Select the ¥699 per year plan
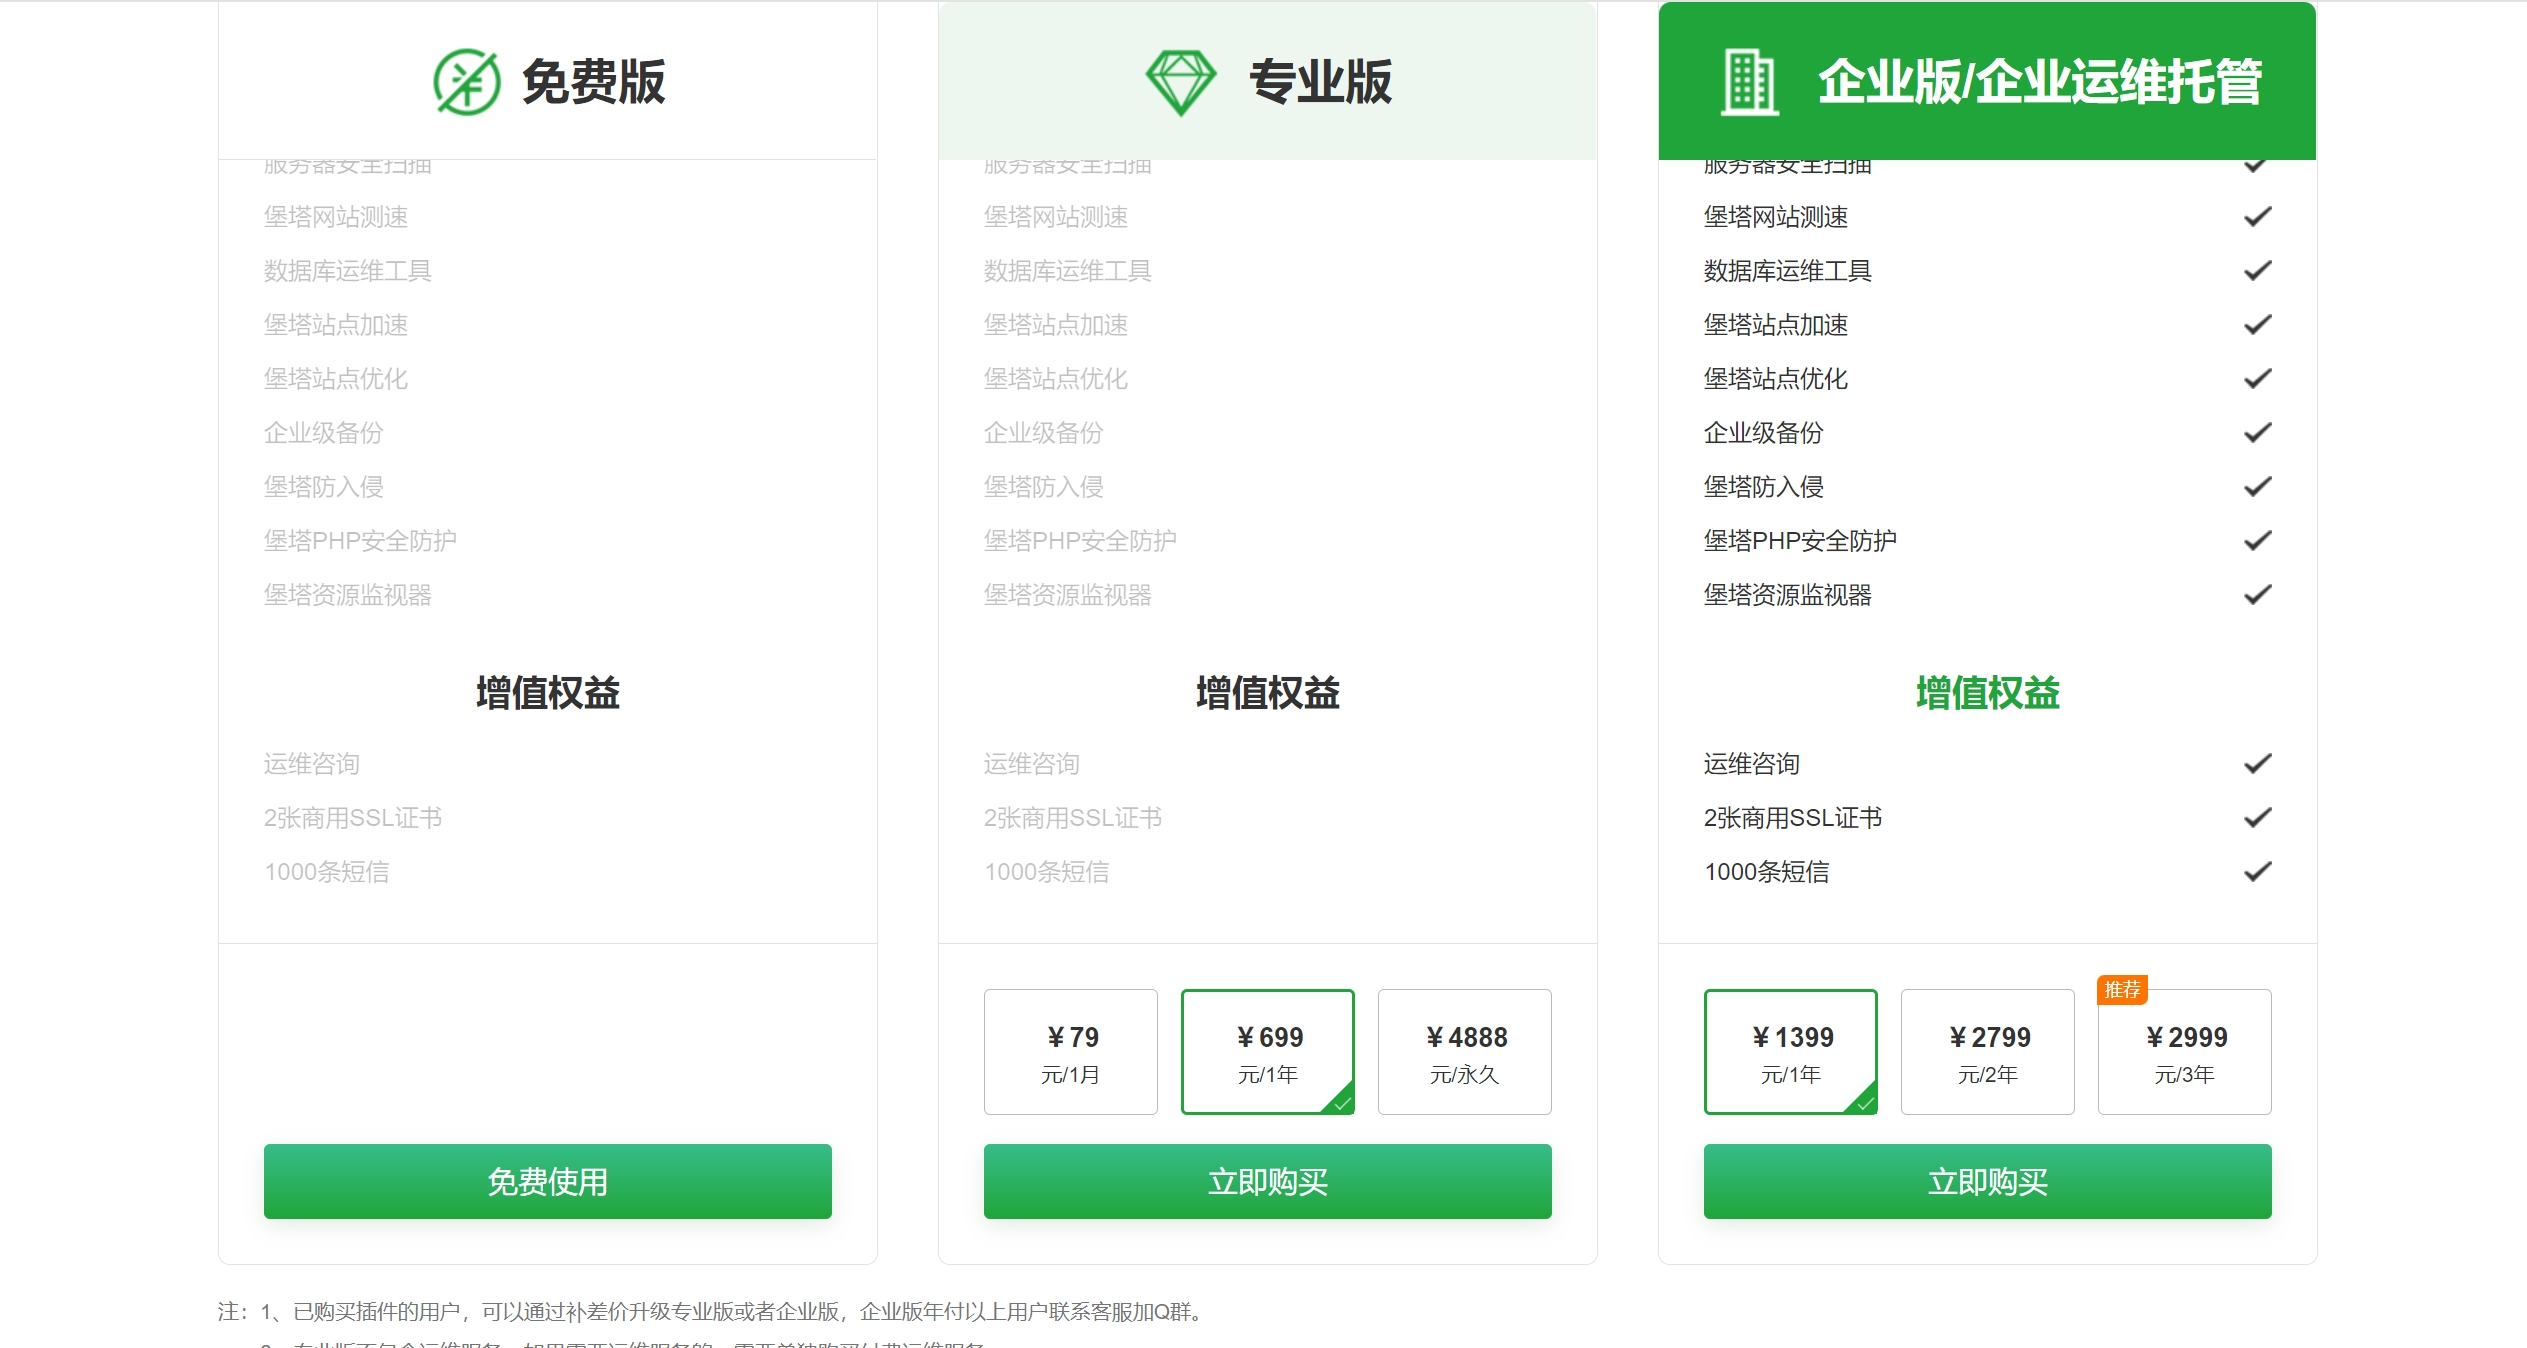This screenshot has height=1348, width=2527. 1267,1052
